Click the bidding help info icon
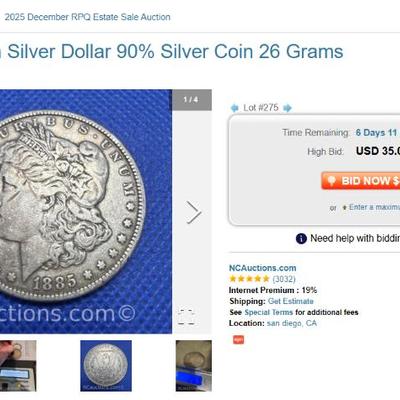The width and height of the screenshot is (400, 400). pos(301,239)
